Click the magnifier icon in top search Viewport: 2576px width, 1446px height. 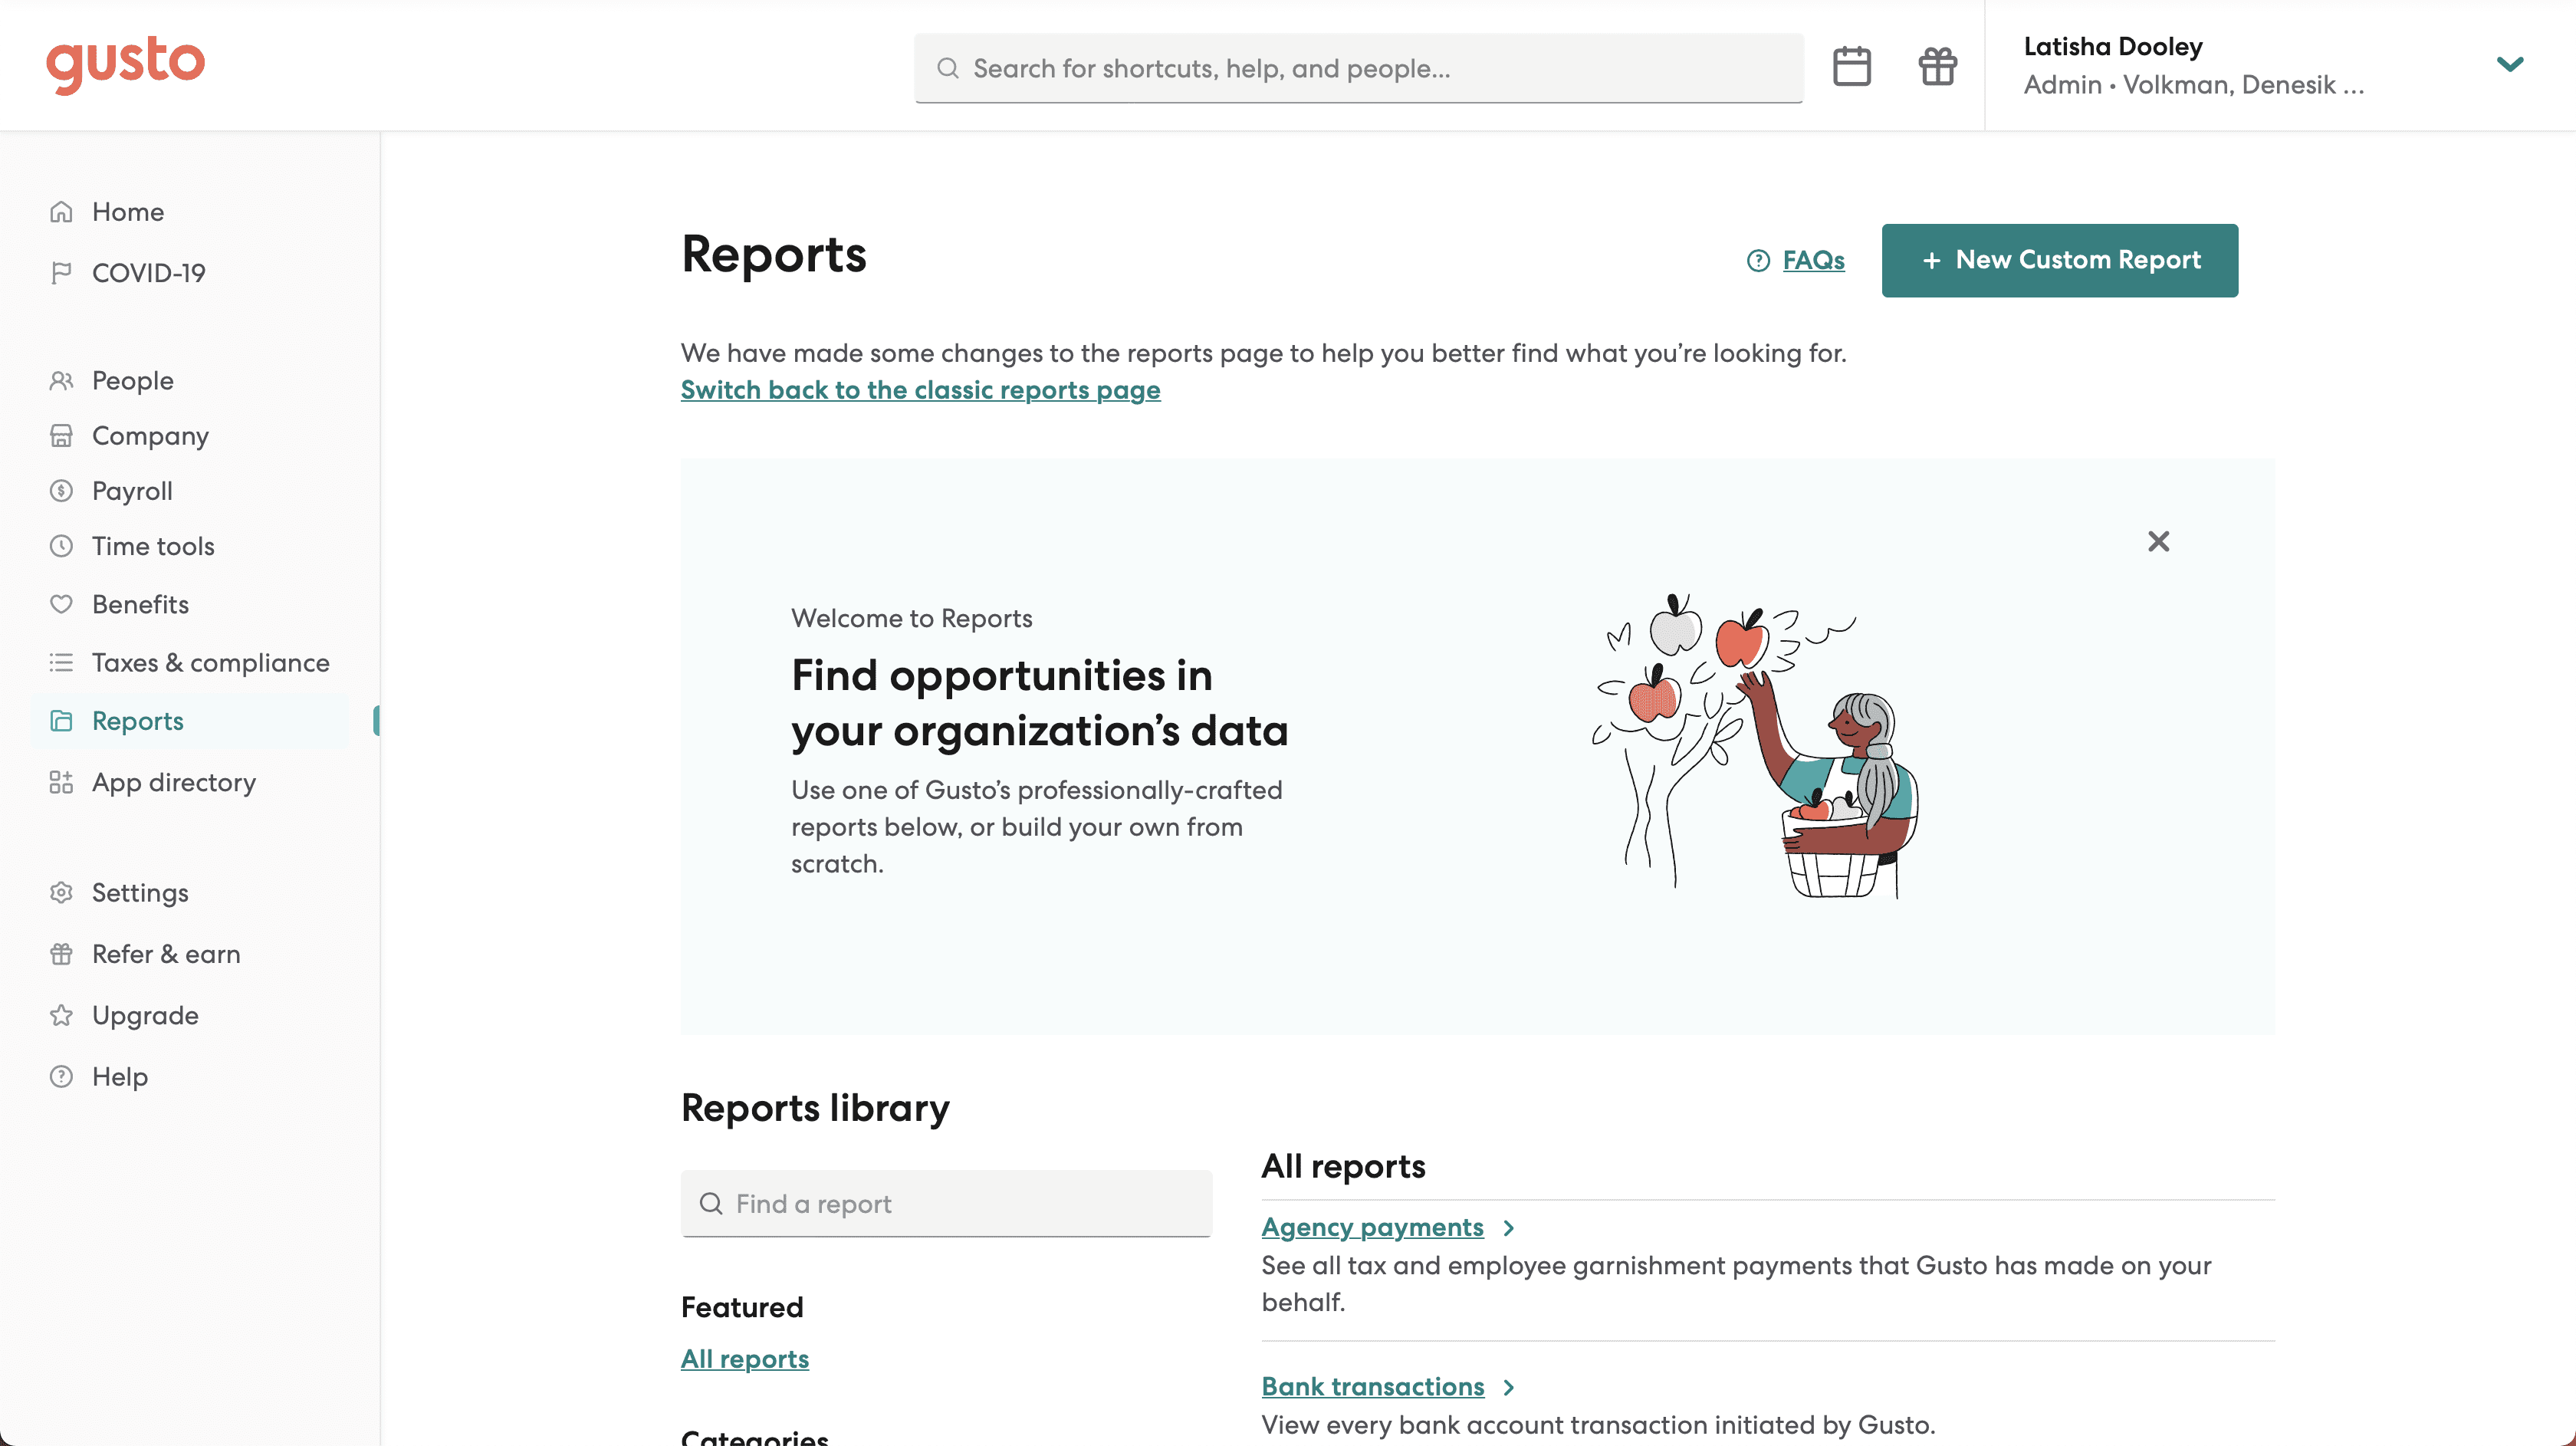tap(947, 68)
